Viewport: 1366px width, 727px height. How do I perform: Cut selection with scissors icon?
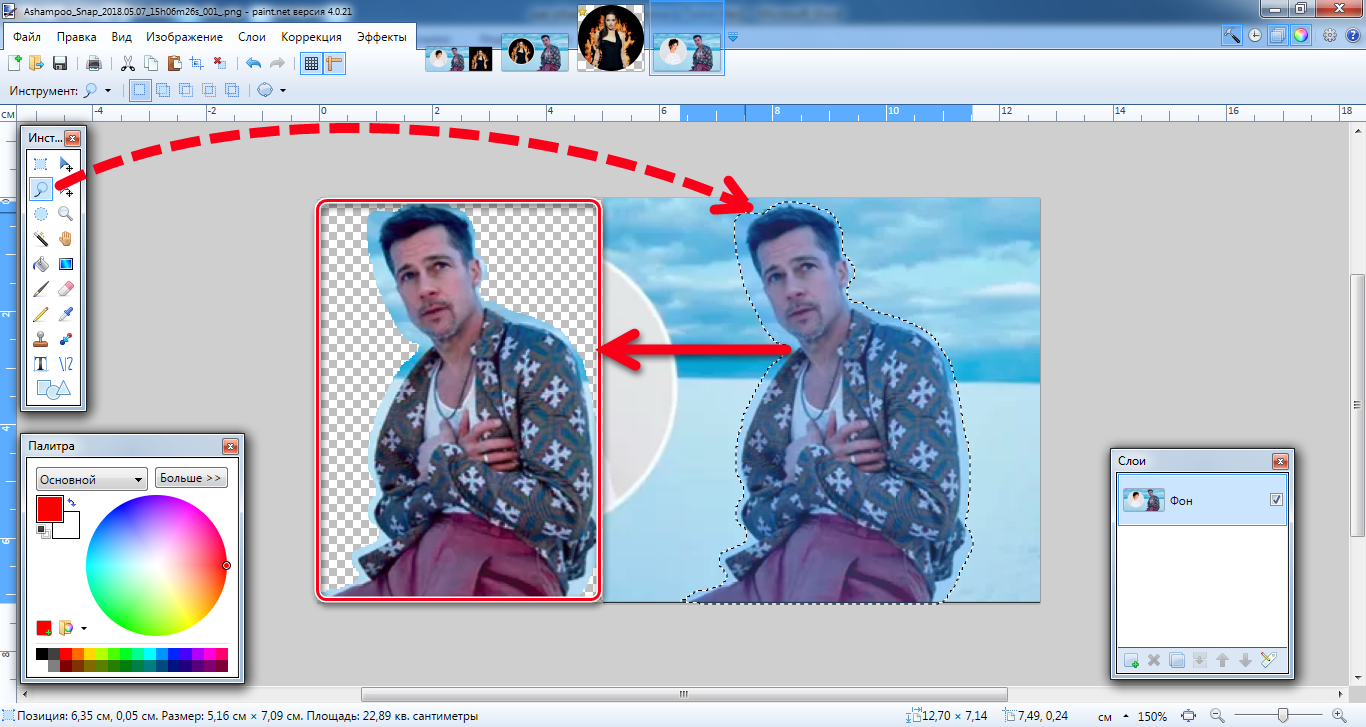pyautogui.click(x=128, y=63)
